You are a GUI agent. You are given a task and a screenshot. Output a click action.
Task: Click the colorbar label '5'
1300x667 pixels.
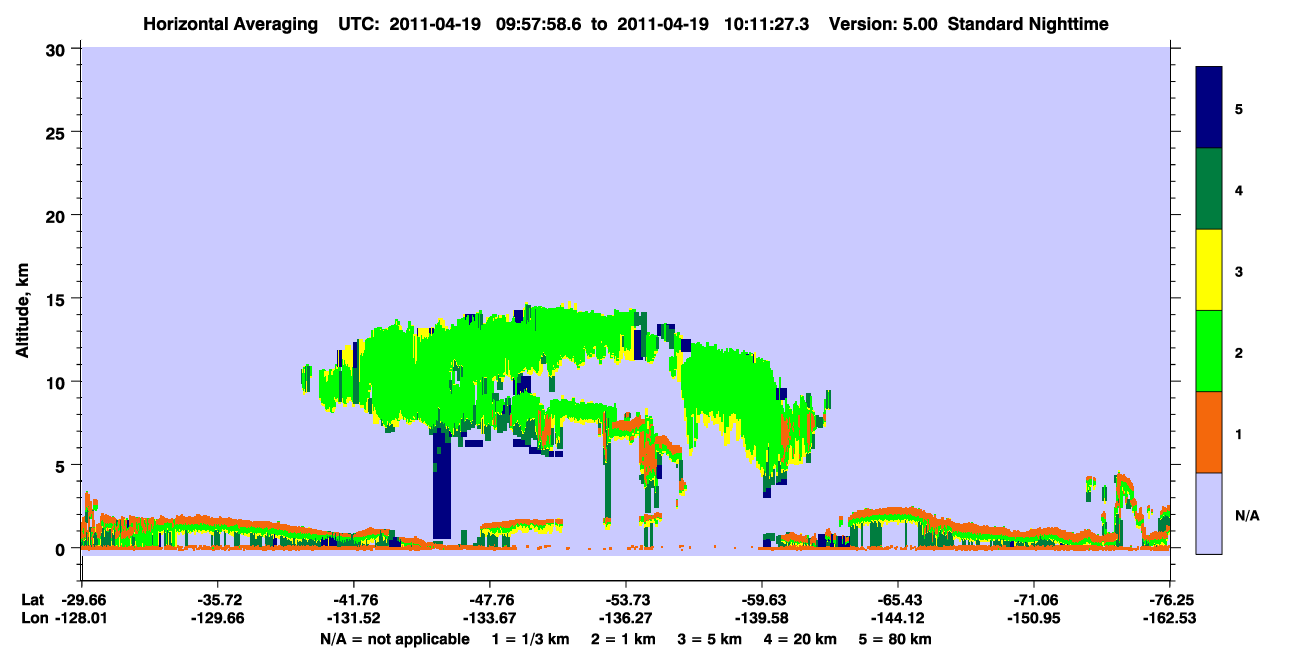click(x=1239, y=109)
